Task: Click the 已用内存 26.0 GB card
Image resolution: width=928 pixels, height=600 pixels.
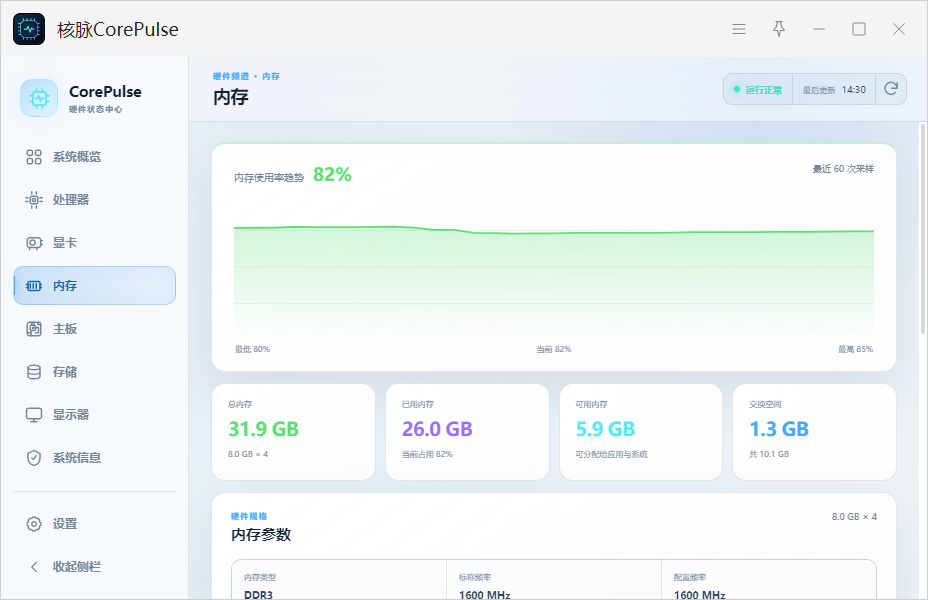Action: tap(468, 432)
